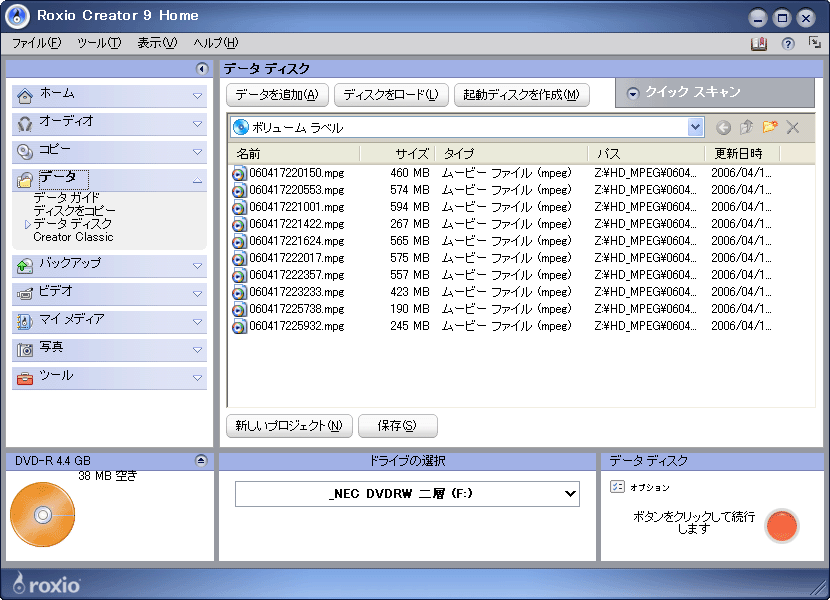Open the ツール(T) menu
The width and height of the screenshot is (830, 600).
pyautogui.click(x=99, y=43)
